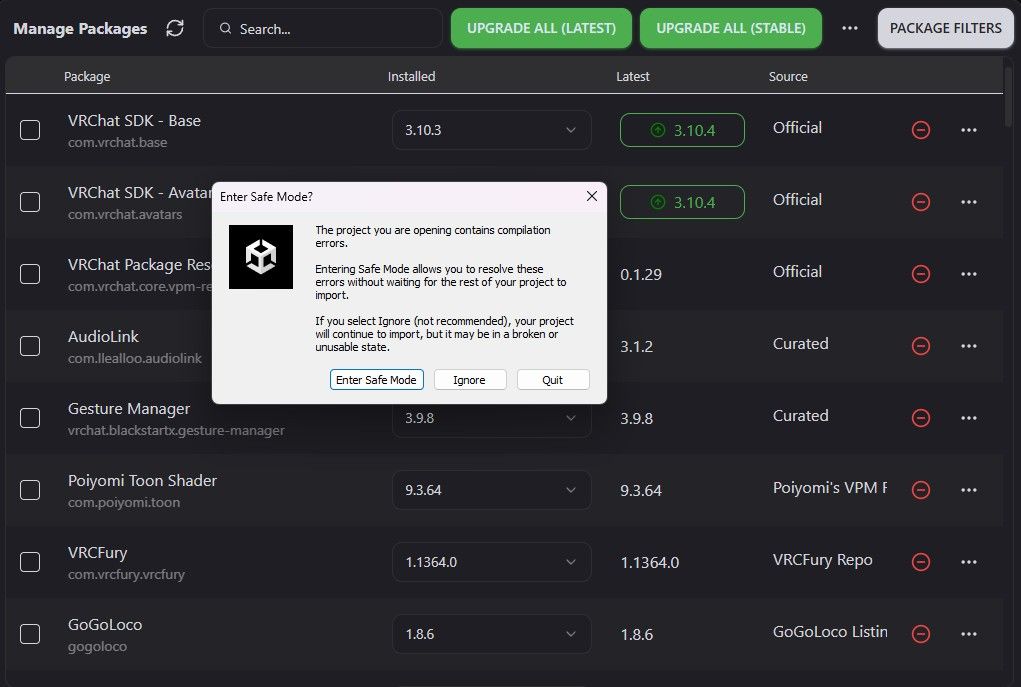The height and width of the screenshot is (687, 1021).
Task: Select the AudioLink package checkbox
Action: pyautogui.click(x=30, y=346)
